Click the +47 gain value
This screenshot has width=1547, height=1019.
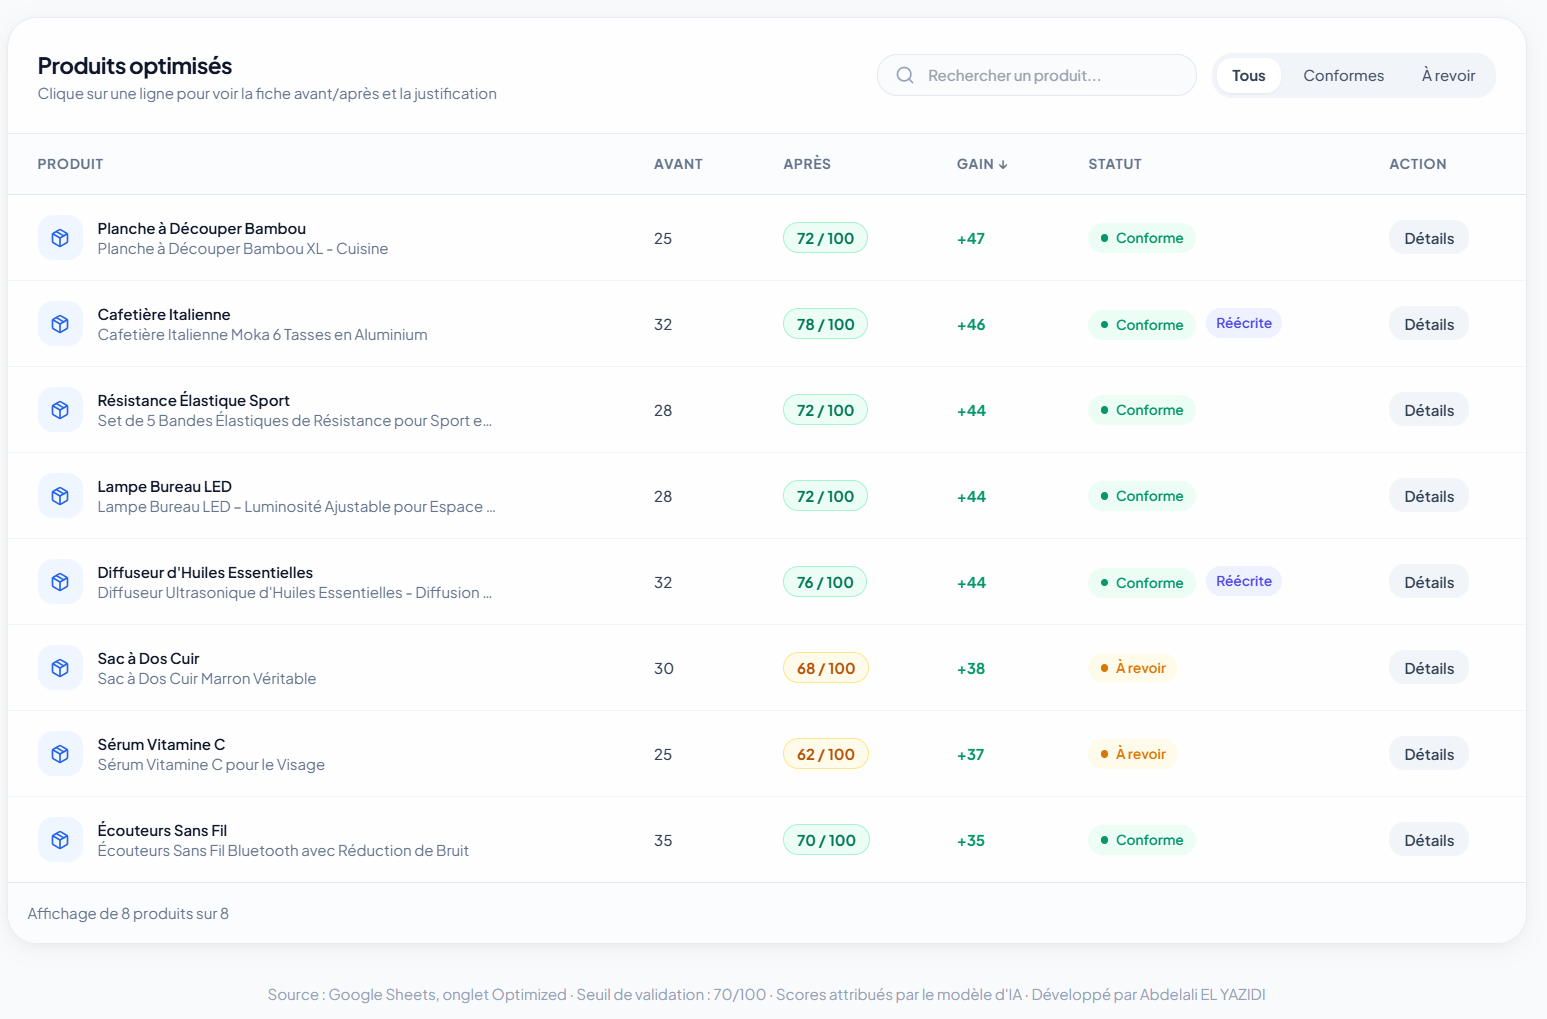coord(970,239)
